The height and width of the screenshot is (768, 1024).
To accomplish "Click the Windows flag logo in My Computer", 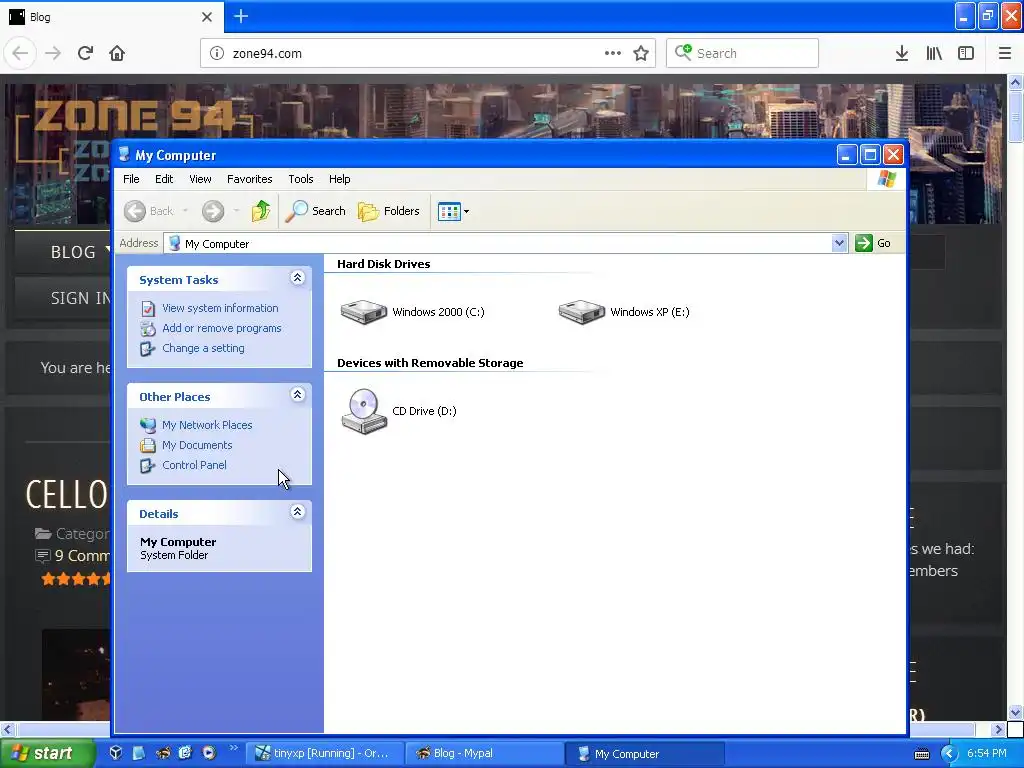I will pos(887,179).
